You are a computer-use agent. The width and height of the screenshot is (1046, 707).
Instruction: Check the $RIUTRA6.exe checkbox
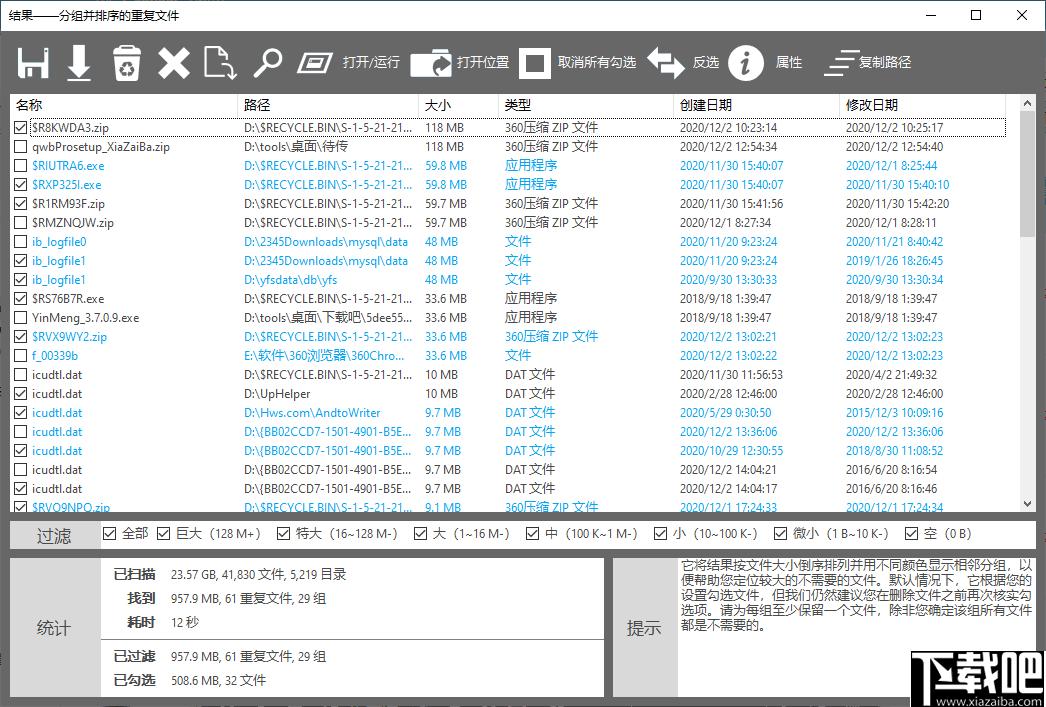pyautogui.click(x=21, y=165)
